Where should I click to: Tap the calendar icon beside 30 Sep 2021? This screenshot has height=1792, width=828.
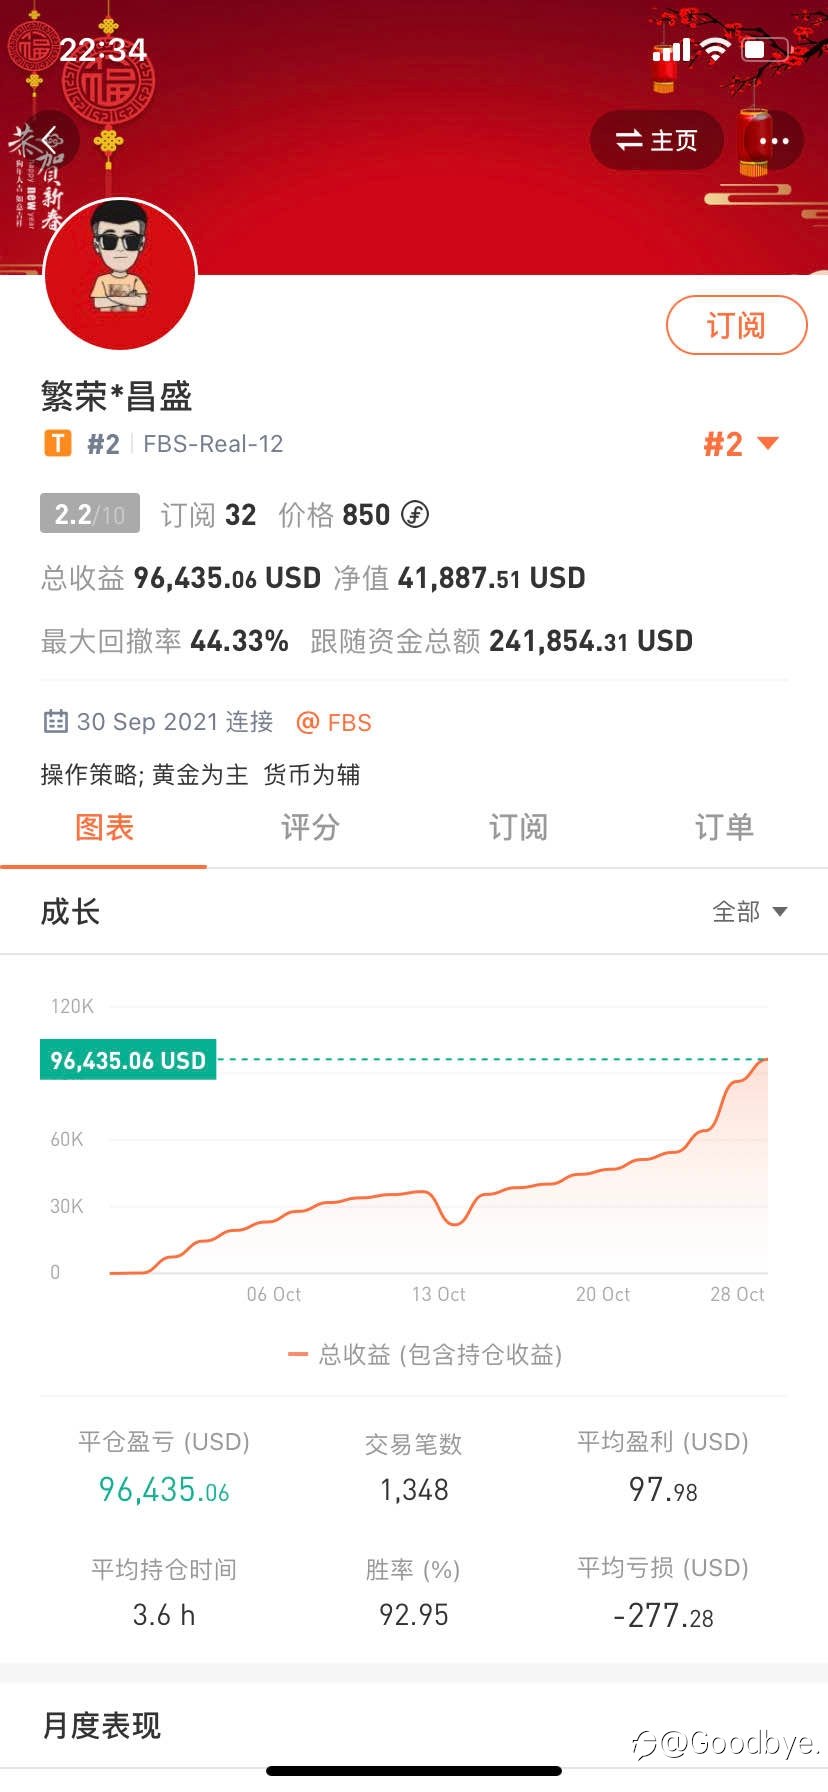(x=56, y=721)
